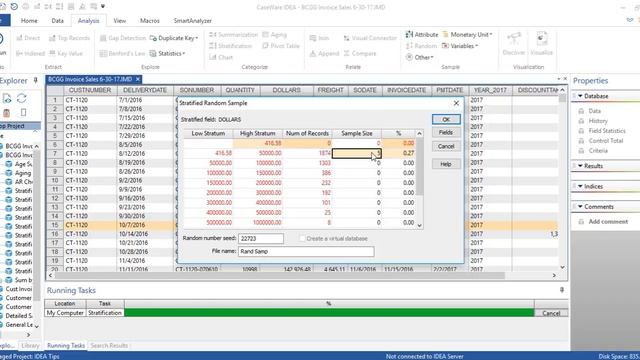Select the Analysis ribbon tab
The height and width of the screenshot is (360, 640).
(x=88, y=20)
